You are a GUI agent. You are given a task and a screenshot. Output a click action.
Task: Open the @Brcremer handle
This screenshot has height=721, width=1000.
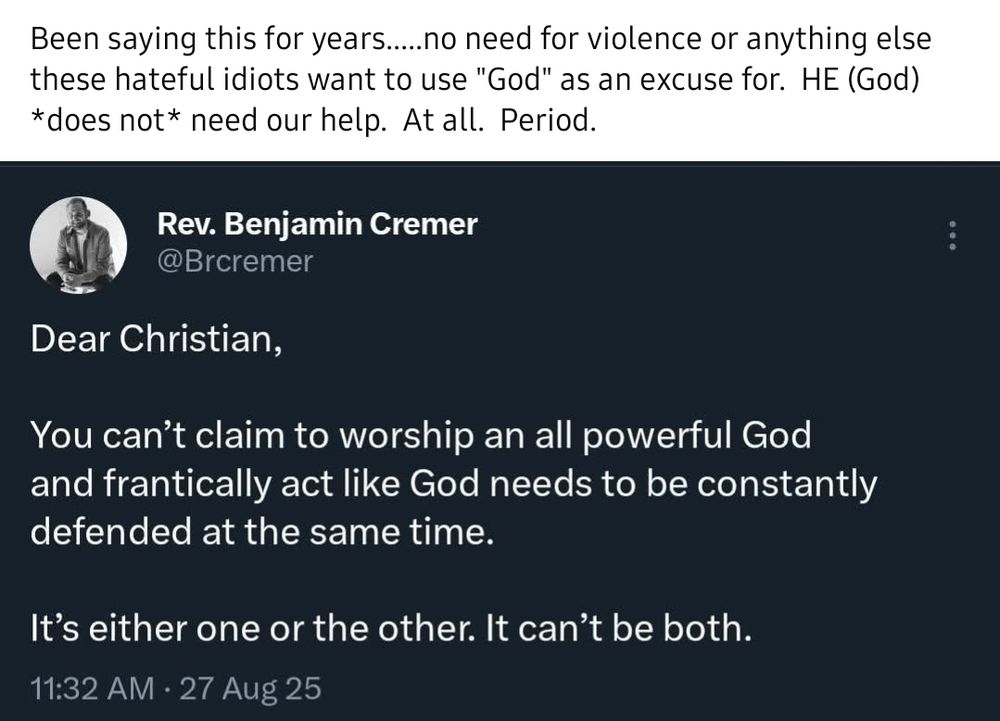(x=235, y=261)
